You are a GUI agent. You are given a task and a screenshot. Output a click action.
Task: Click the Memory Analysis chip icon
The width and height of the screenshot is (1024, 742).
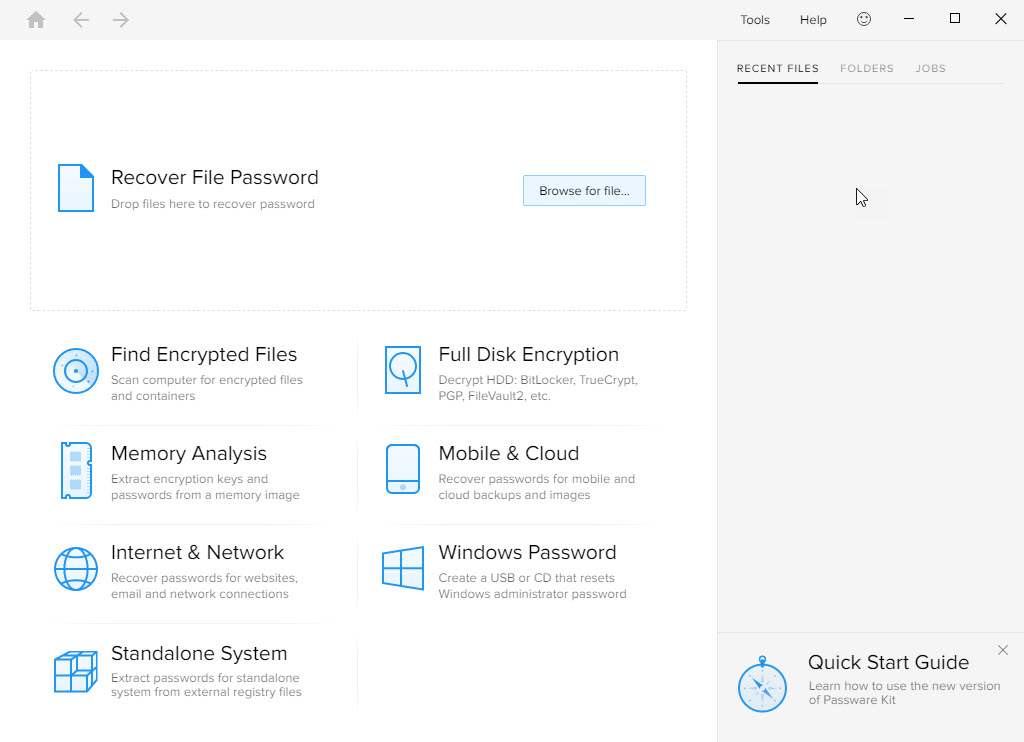tap(76, 470)
